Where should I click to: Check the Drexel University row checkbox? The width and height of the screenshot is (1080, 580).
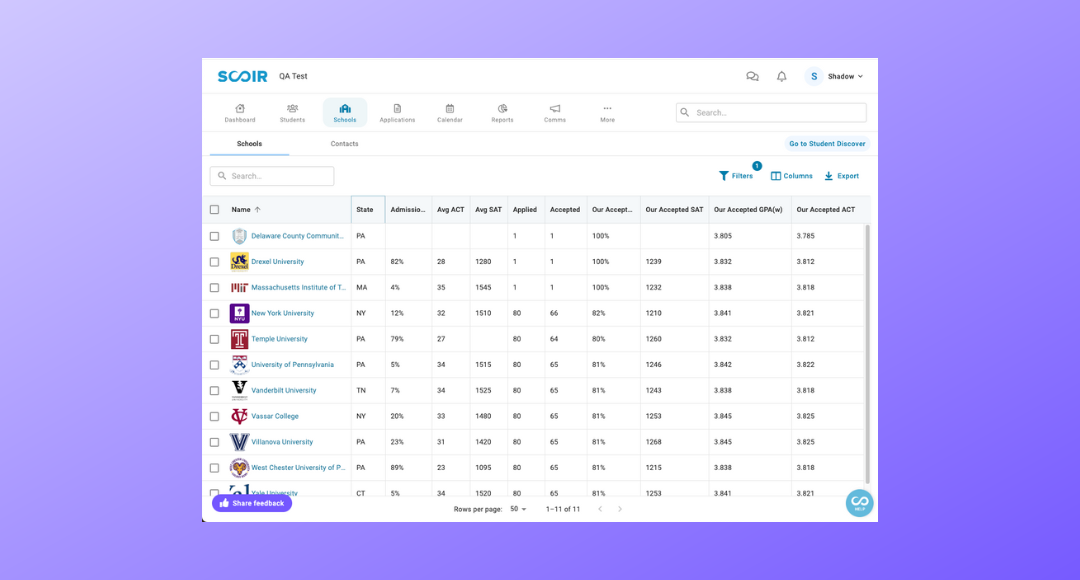tap(214, 262)
